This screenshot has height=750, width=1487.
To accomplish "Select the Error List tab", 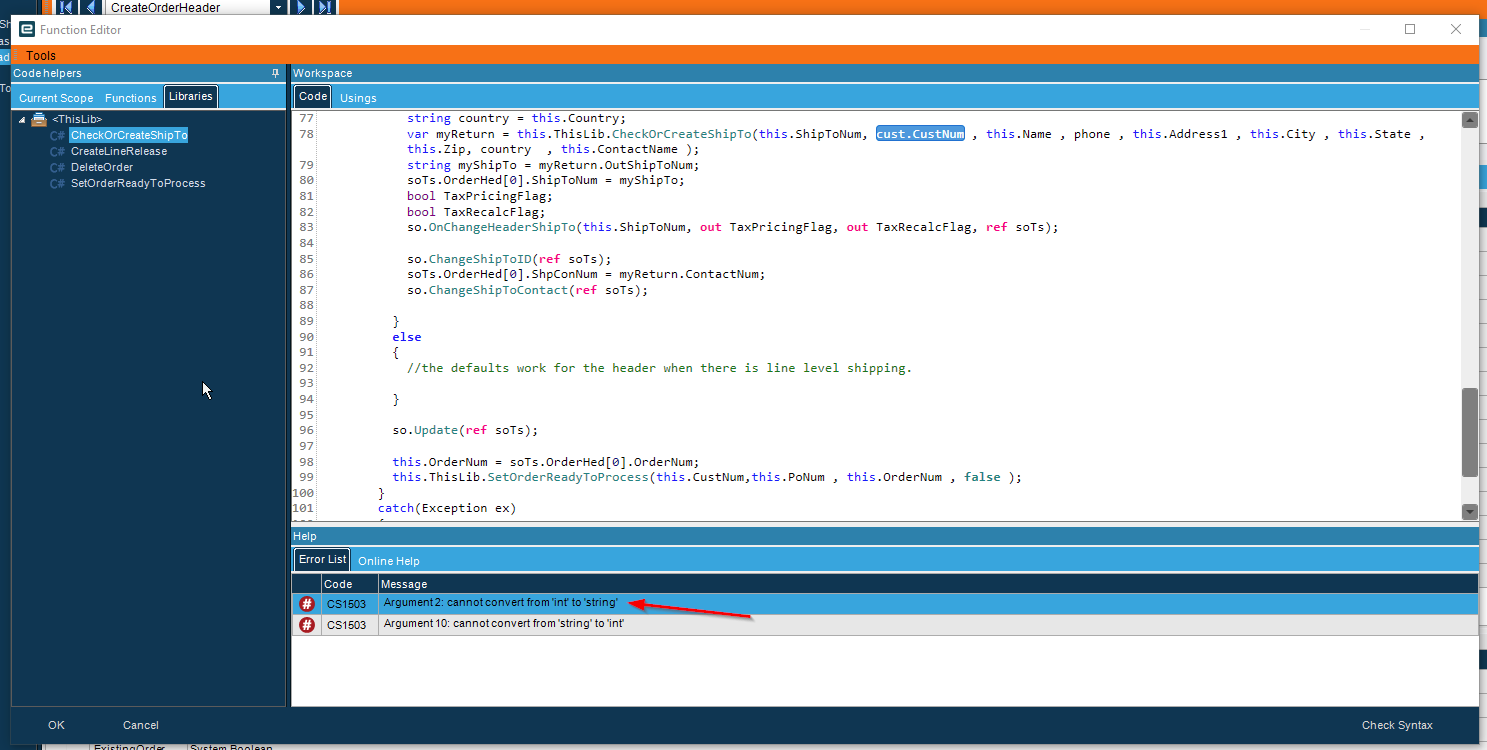I will (322, 559).
